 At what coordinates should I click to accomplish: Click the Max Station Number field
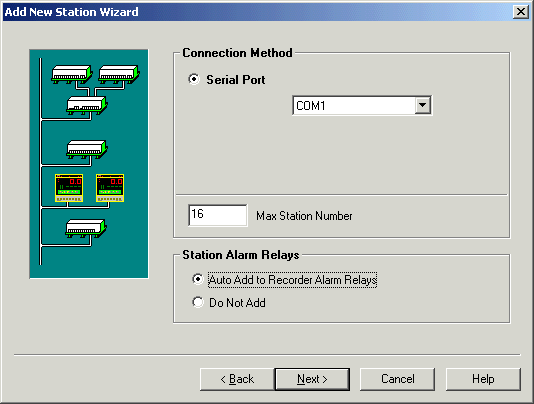tap(218, 215)
